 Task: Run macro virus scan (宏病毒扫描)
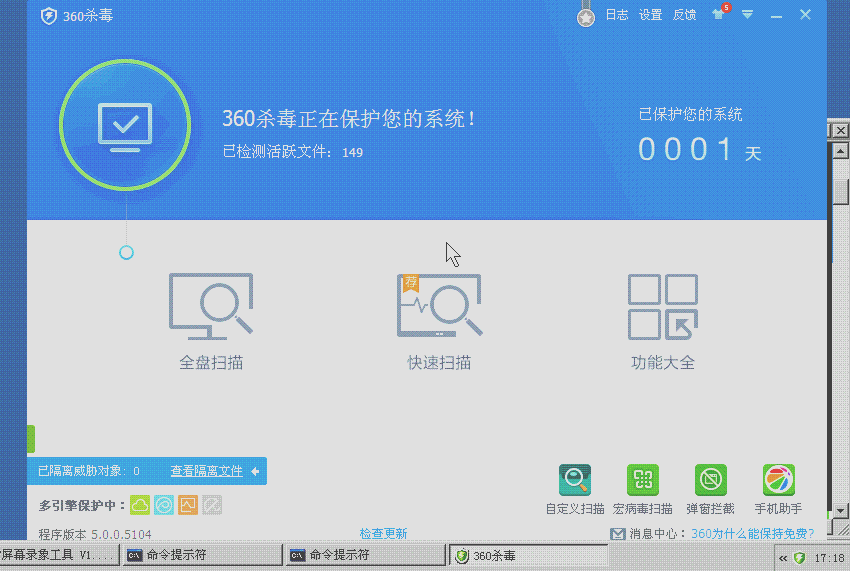642,489
